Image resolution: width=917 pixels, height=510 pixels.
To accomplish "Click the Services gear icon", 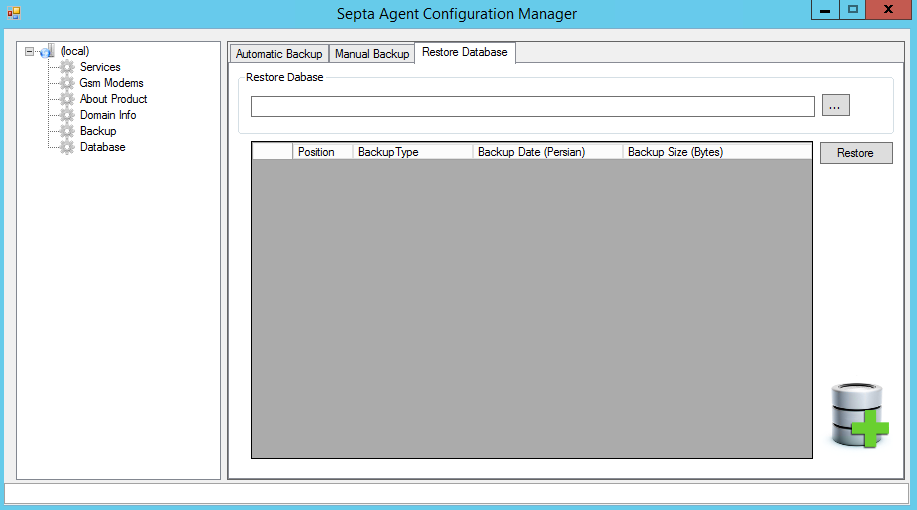I will (x=67, y=67).
